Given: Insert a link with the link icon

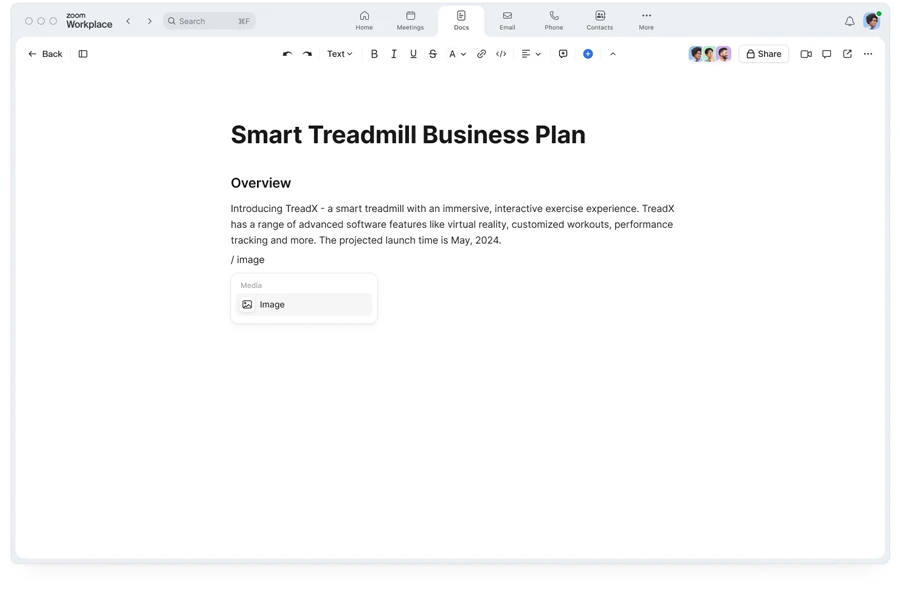Looking at the screenshot, I should (481, 54).
